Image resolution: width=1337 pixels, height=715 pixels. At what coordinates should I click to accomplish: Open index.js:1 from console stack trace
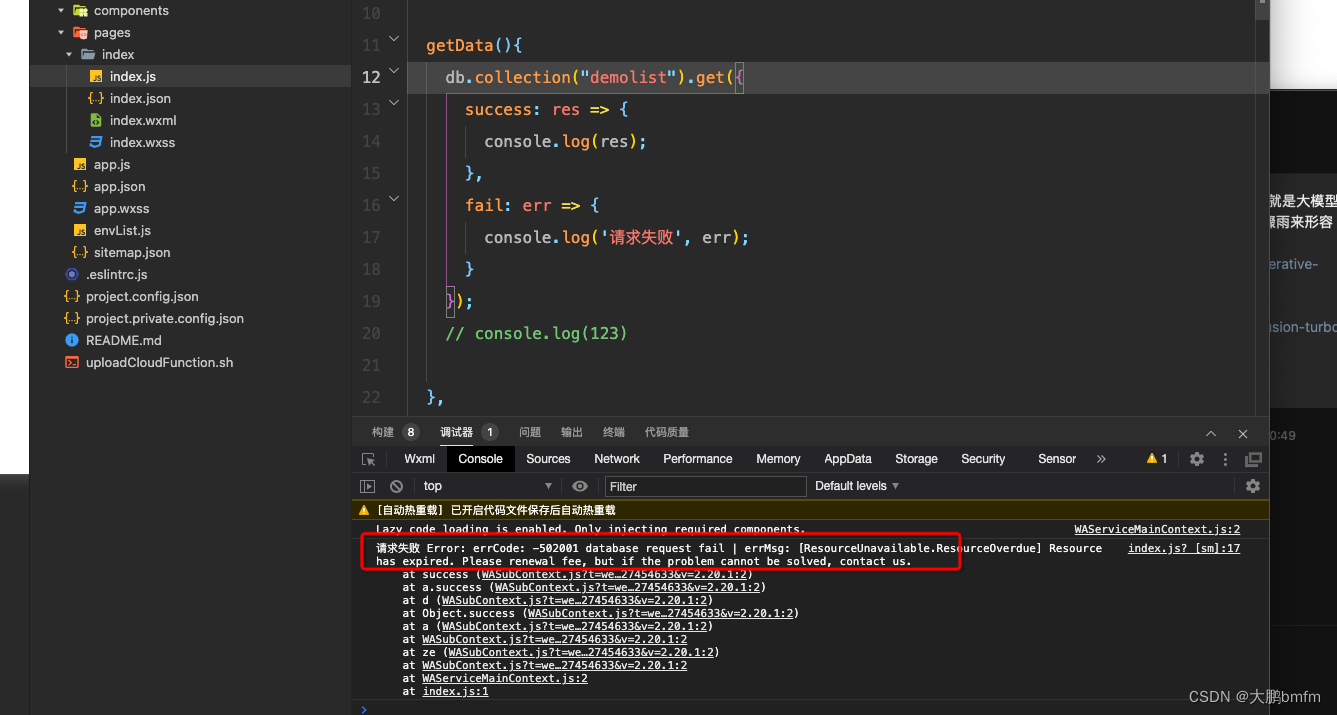click(x=455, y=691)
